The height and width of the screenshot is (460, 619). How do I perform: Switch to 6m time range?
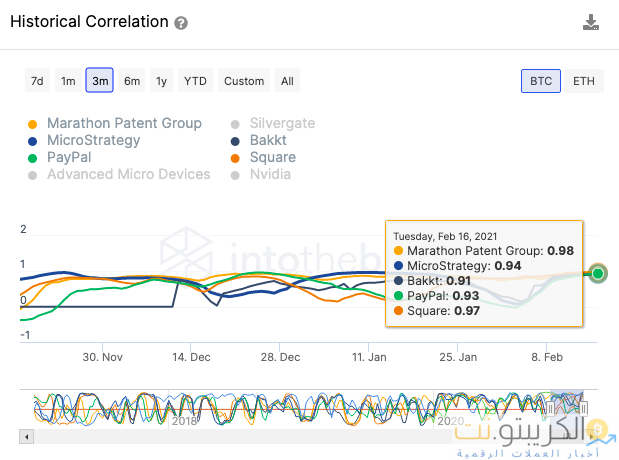132,81
